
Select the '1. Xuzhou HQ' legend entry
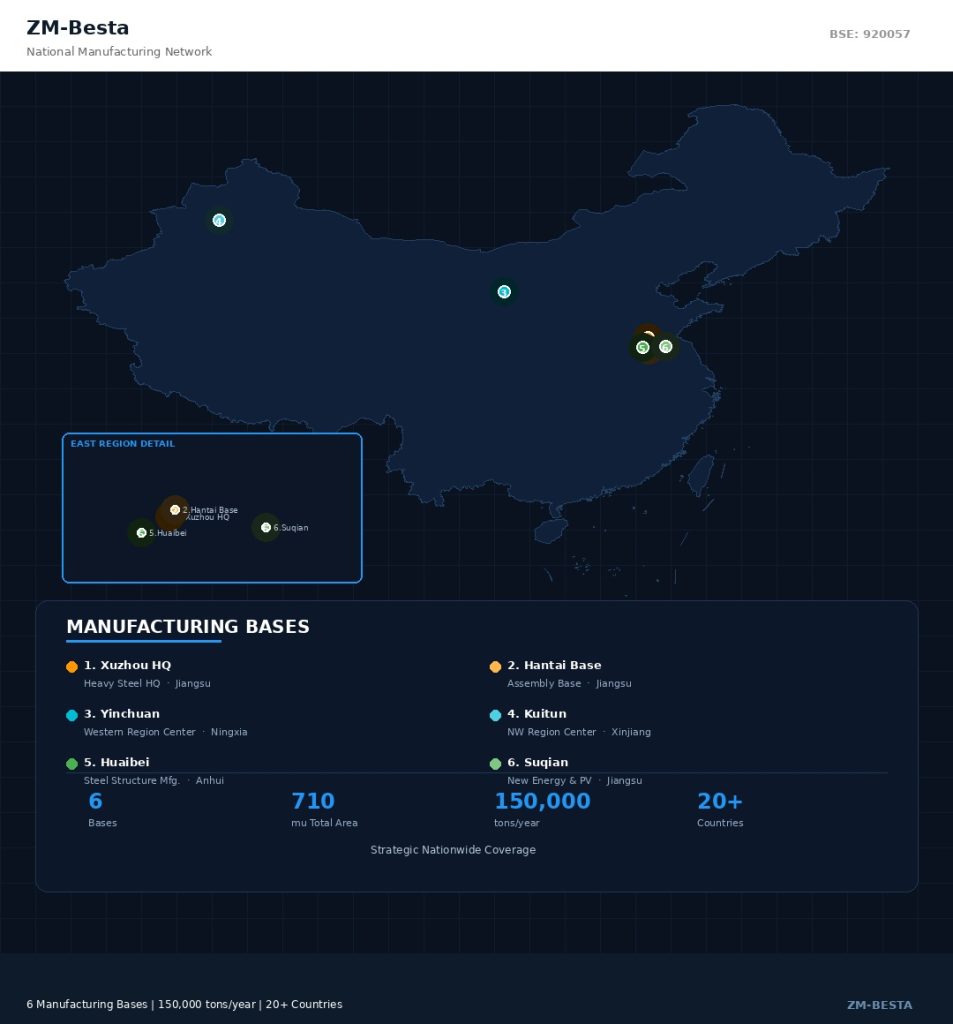[127, 665]
